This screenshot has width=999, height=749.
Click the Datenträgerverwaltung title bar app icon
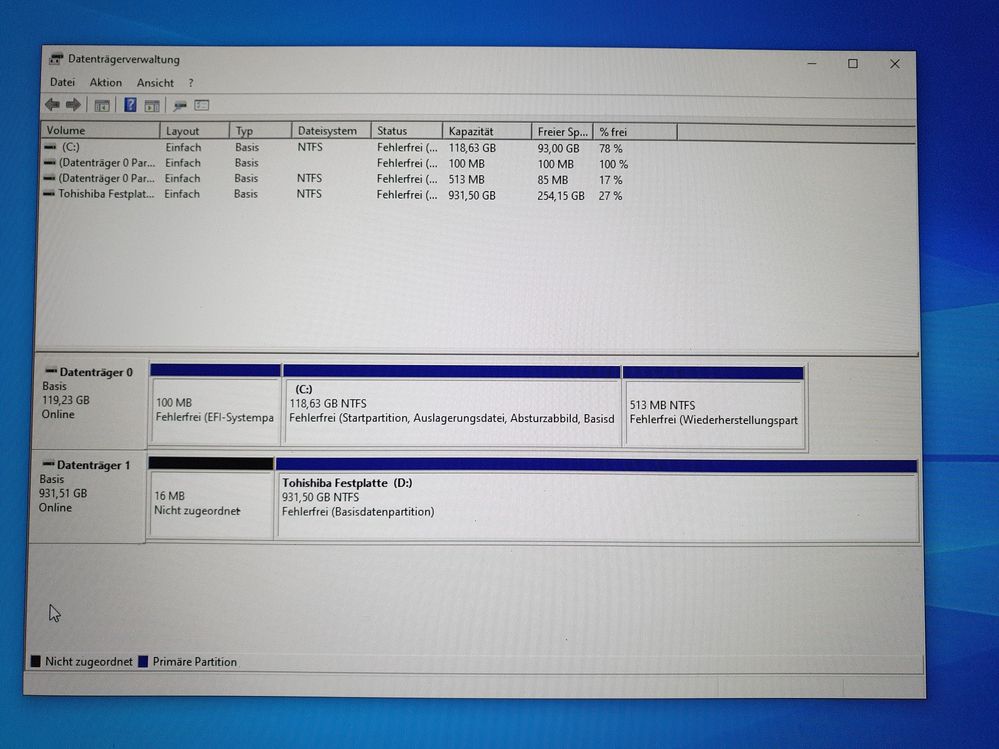(x=56, y=60)
